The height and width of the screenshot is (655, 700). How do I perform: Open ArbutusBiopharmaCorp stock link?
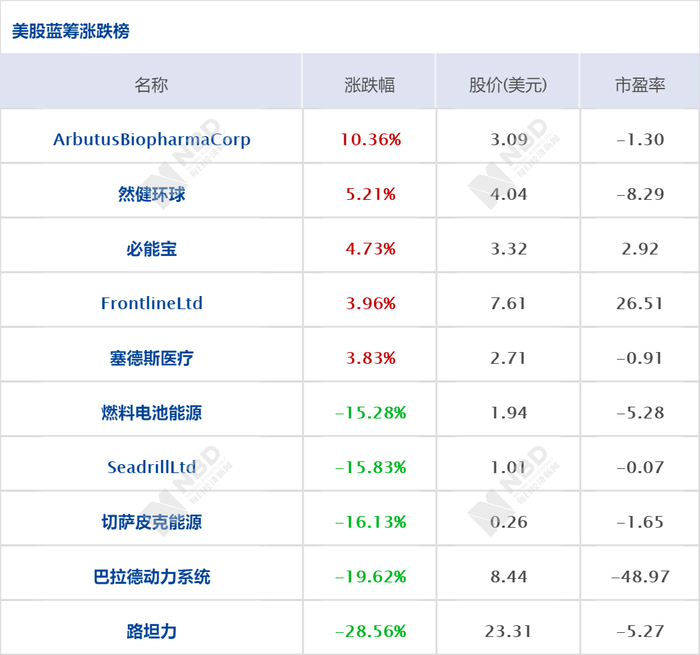point(152,139)
